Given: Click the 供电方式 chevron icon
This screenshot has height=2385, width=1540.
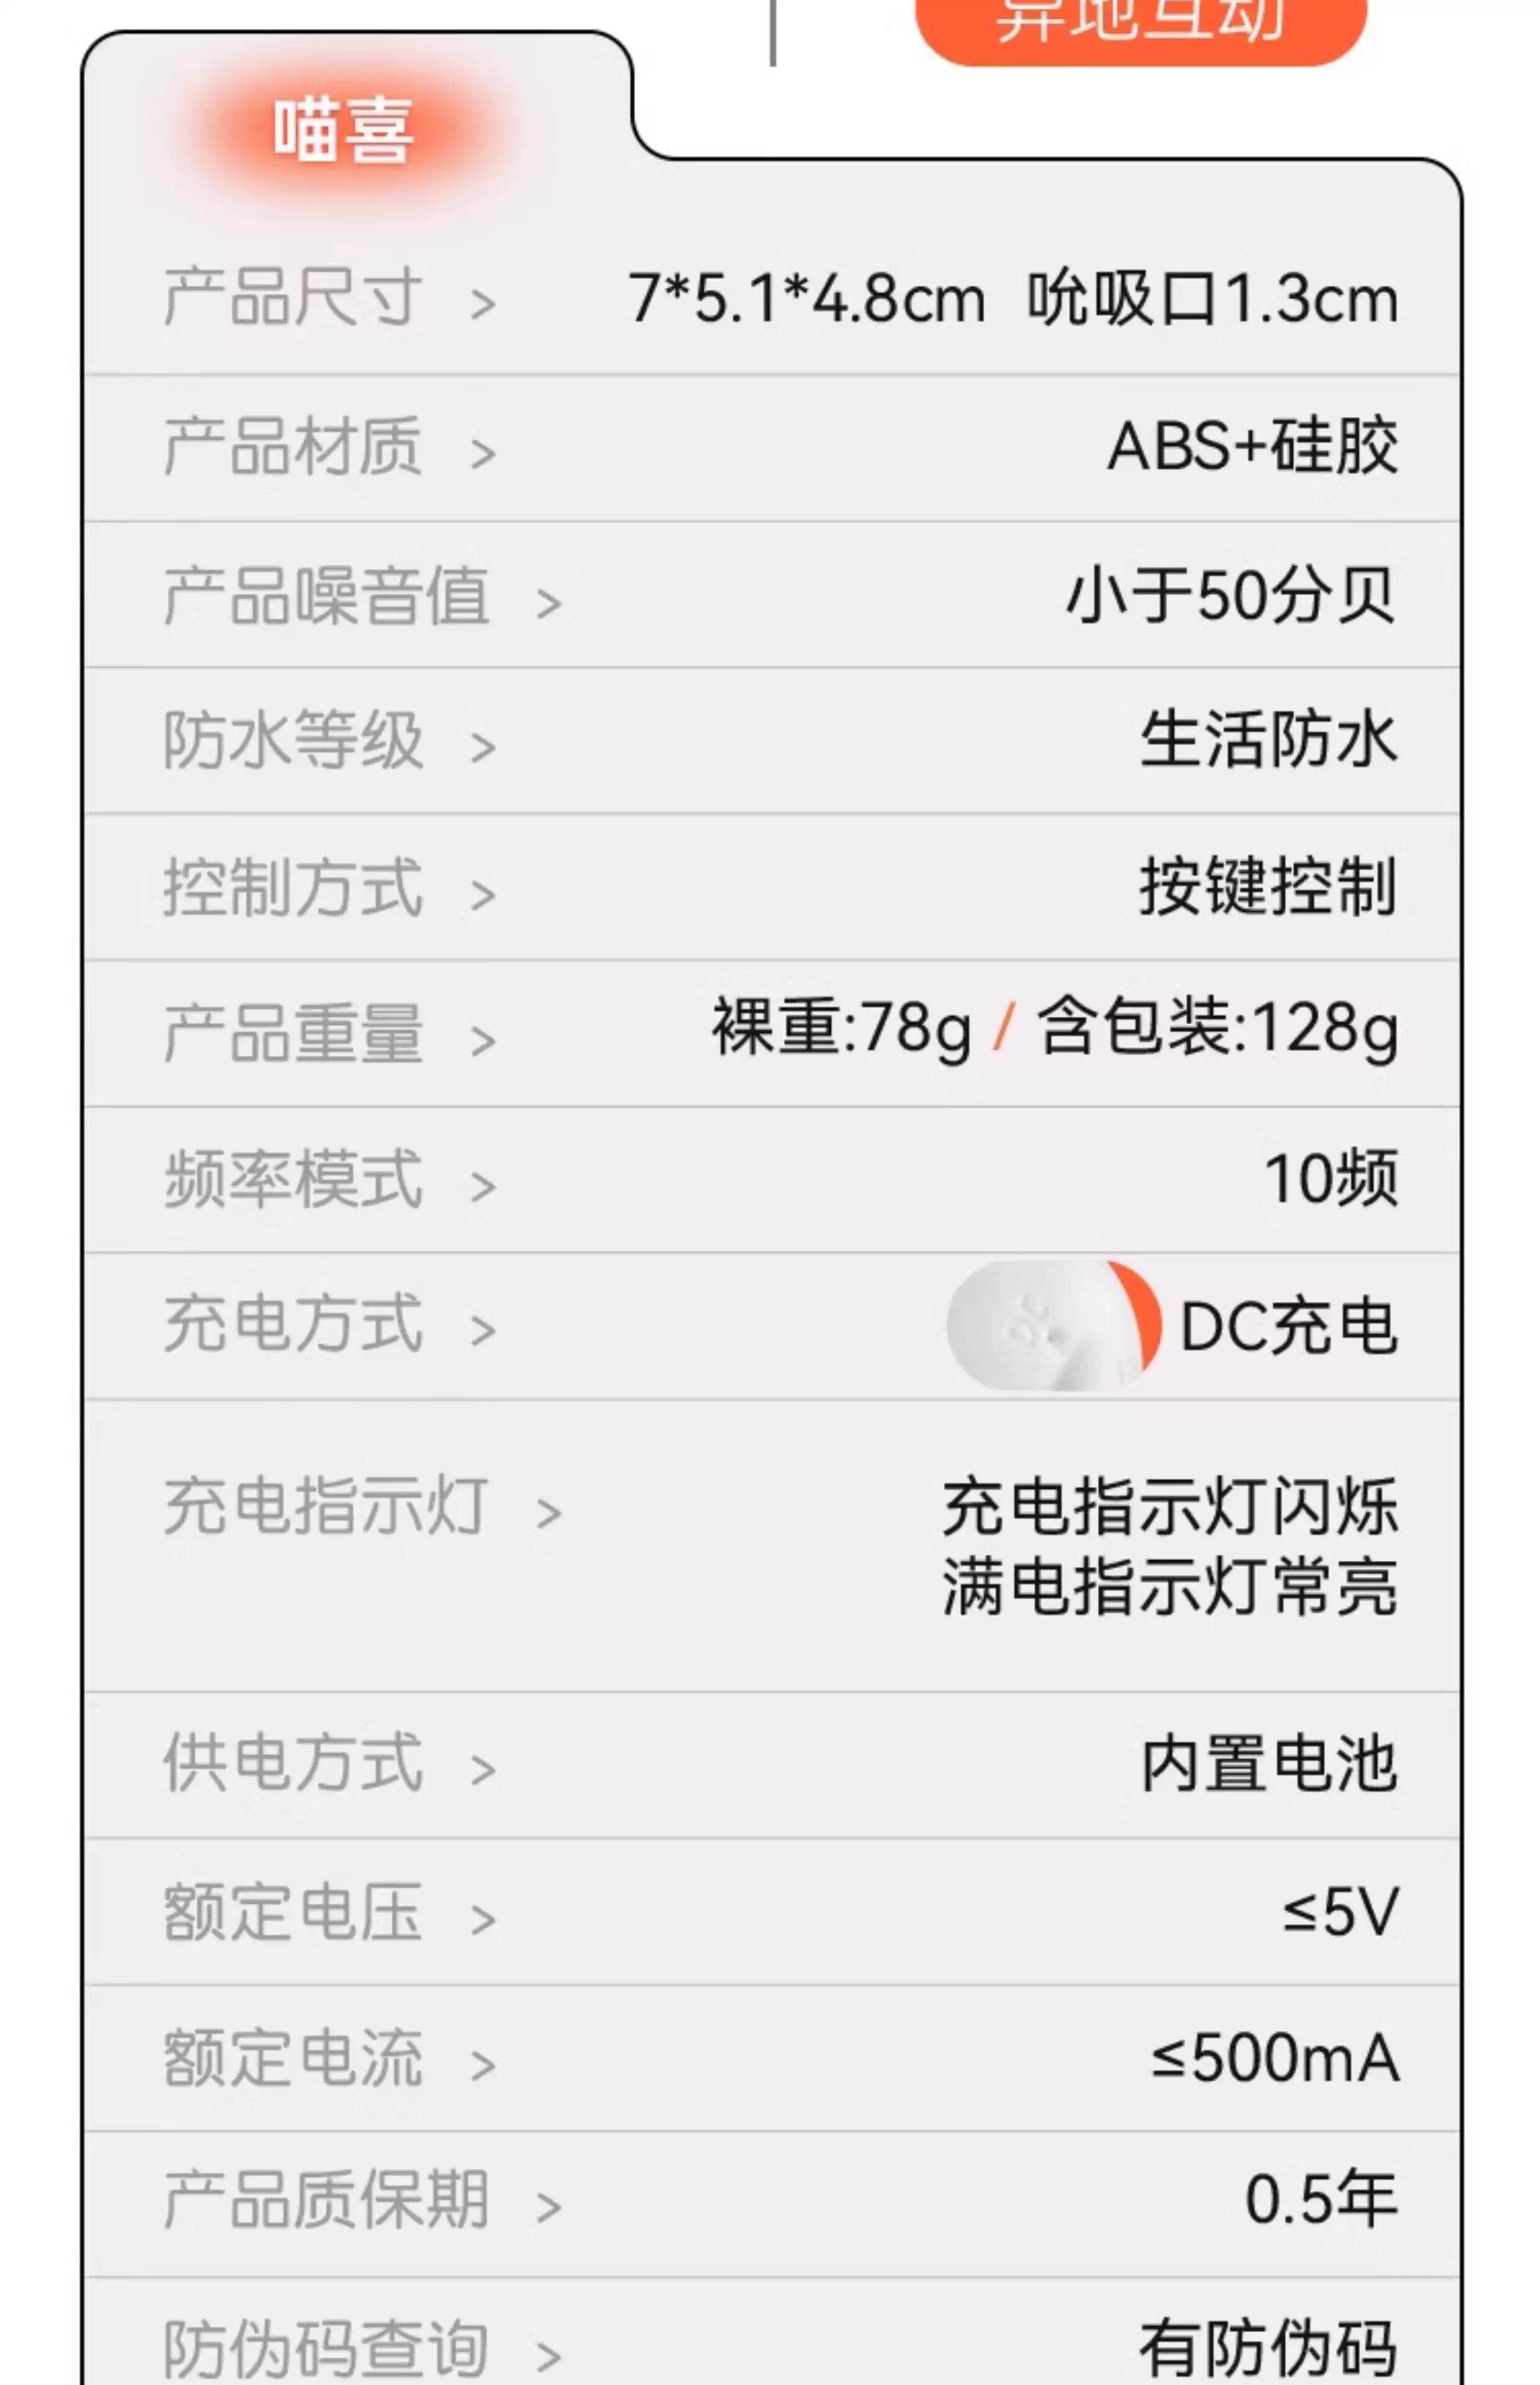Looking at the screenshot, I should pyautogui.click(x=483, y=1770).
